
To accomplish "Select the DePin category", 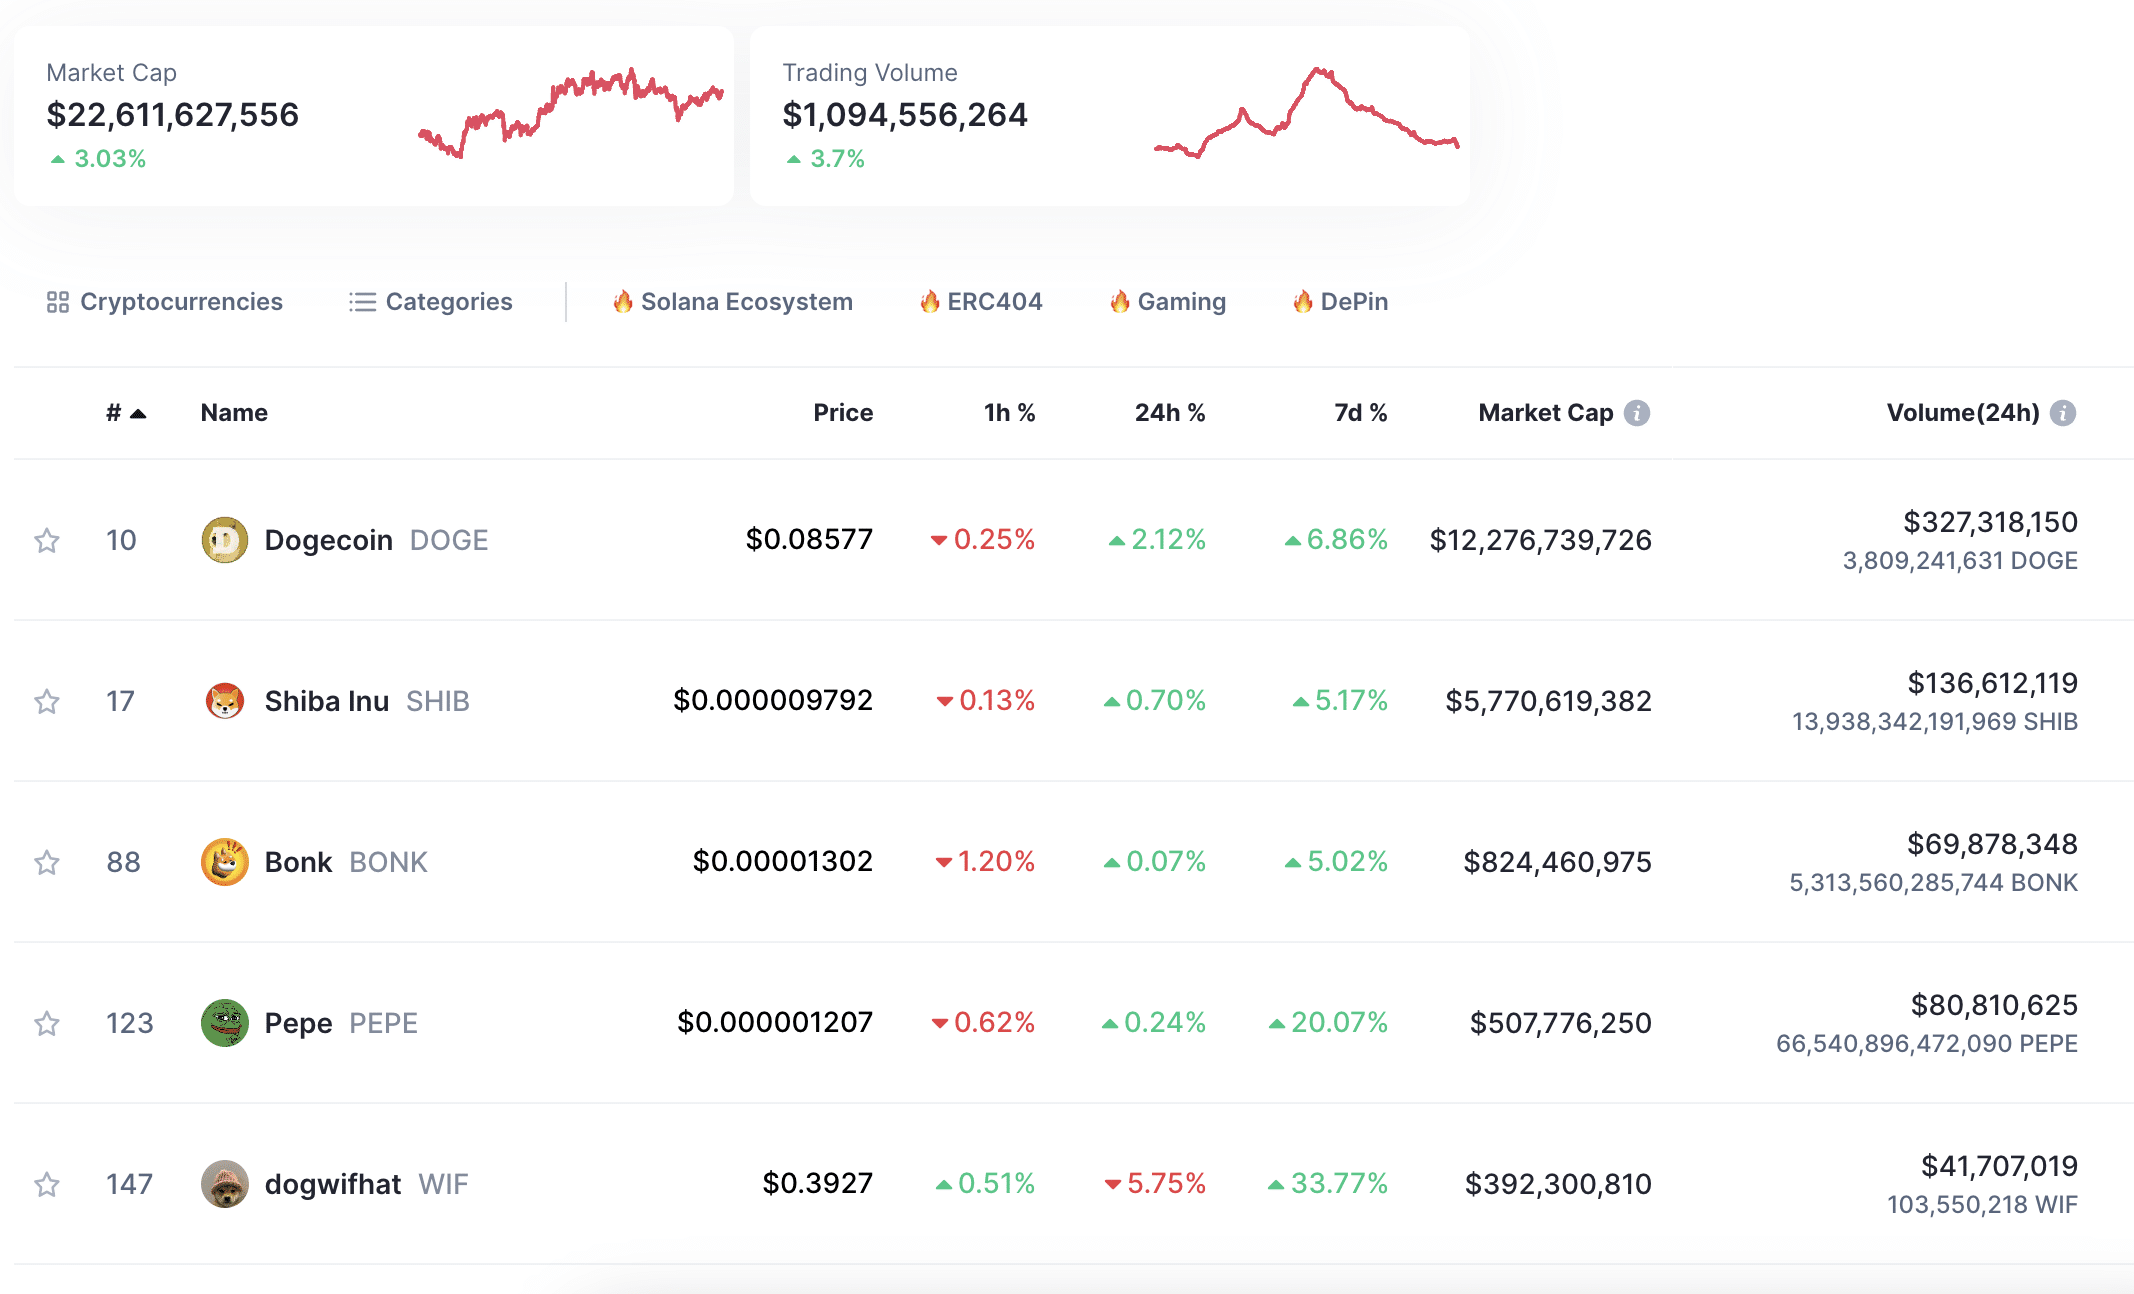I will click(x=1340, y=302).
